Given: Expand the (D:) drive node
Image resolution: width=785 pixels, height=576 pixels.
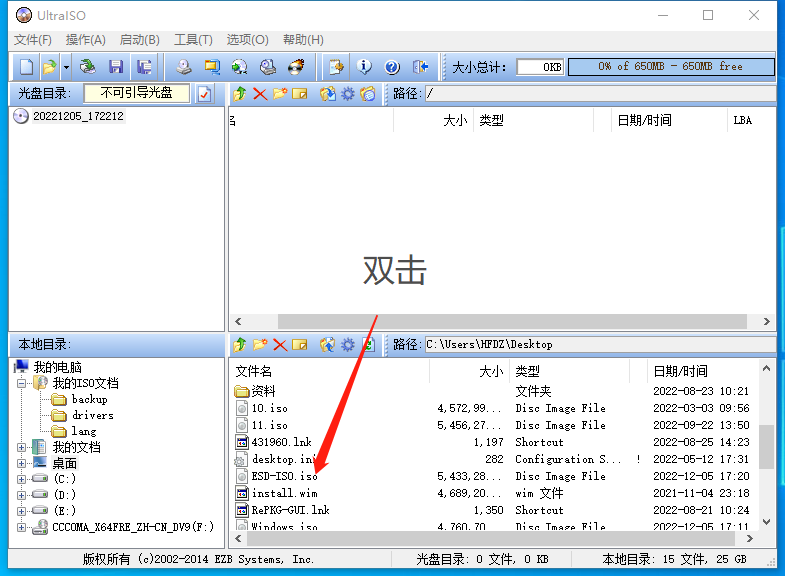Looking at the screenshot, I should [22, 495].
